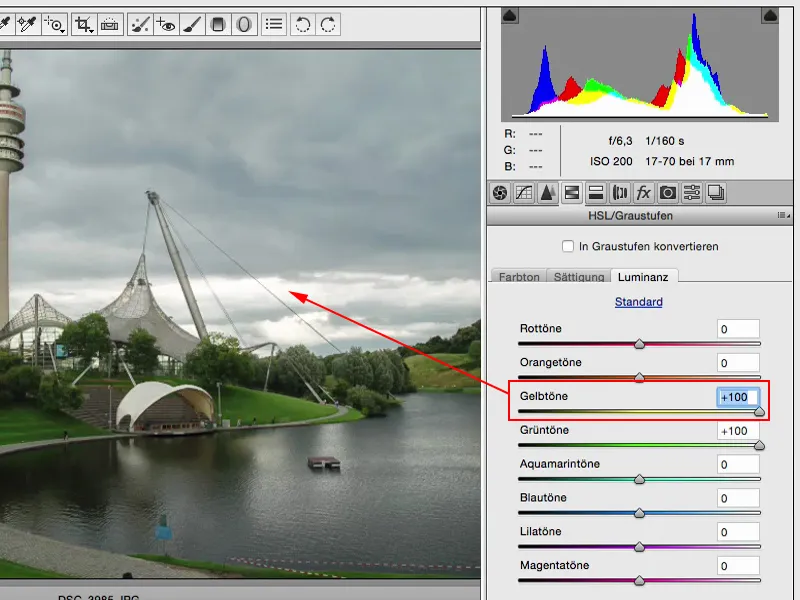Rotate image 90° counterclockwise

click(303, 24)
